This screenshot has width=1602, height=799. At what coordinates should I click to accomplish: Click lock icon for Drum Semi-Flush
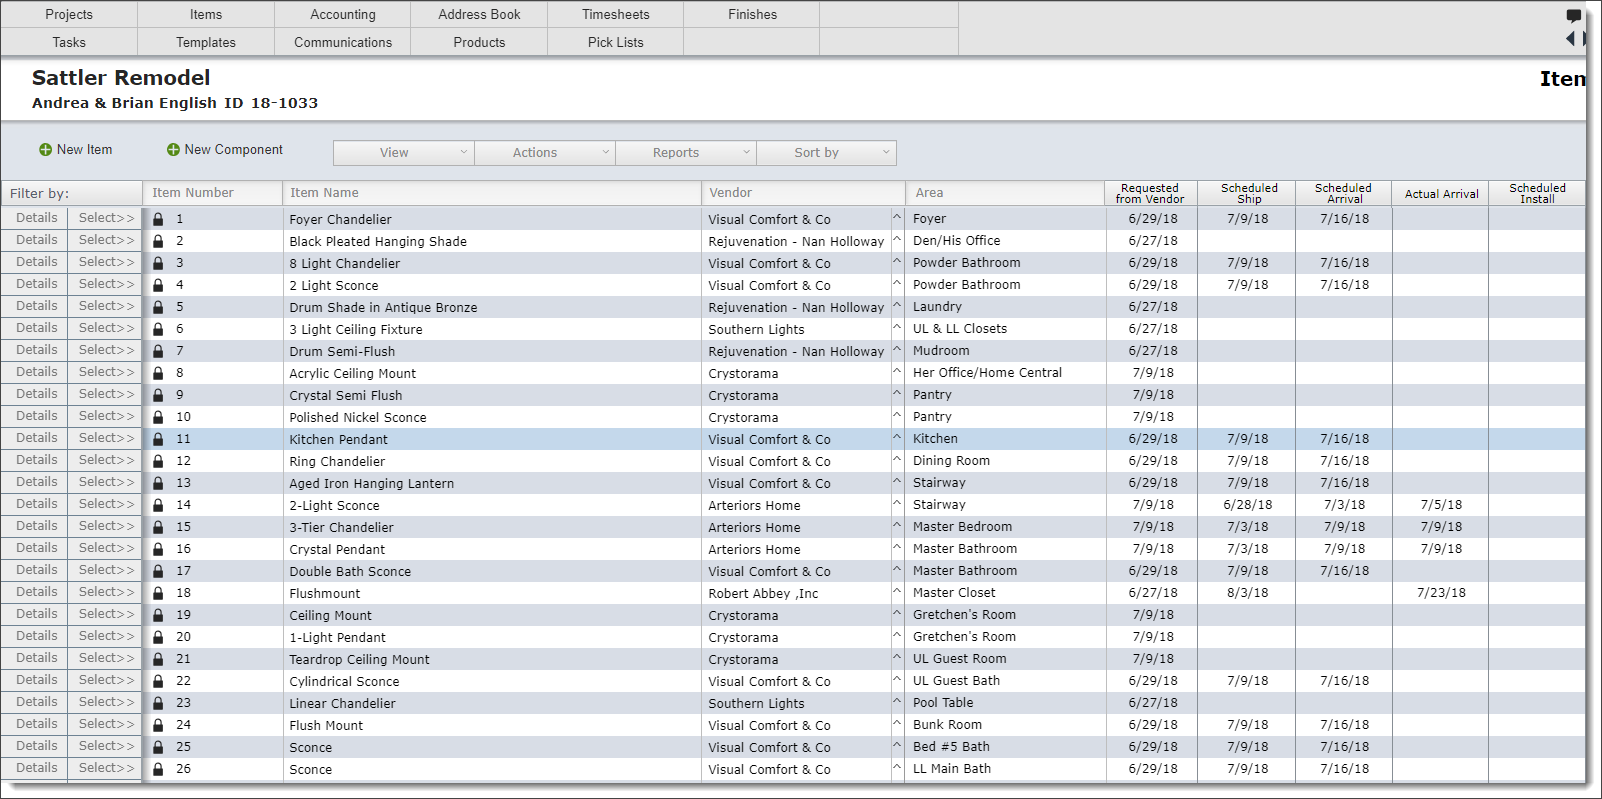[x=158, y=351]
